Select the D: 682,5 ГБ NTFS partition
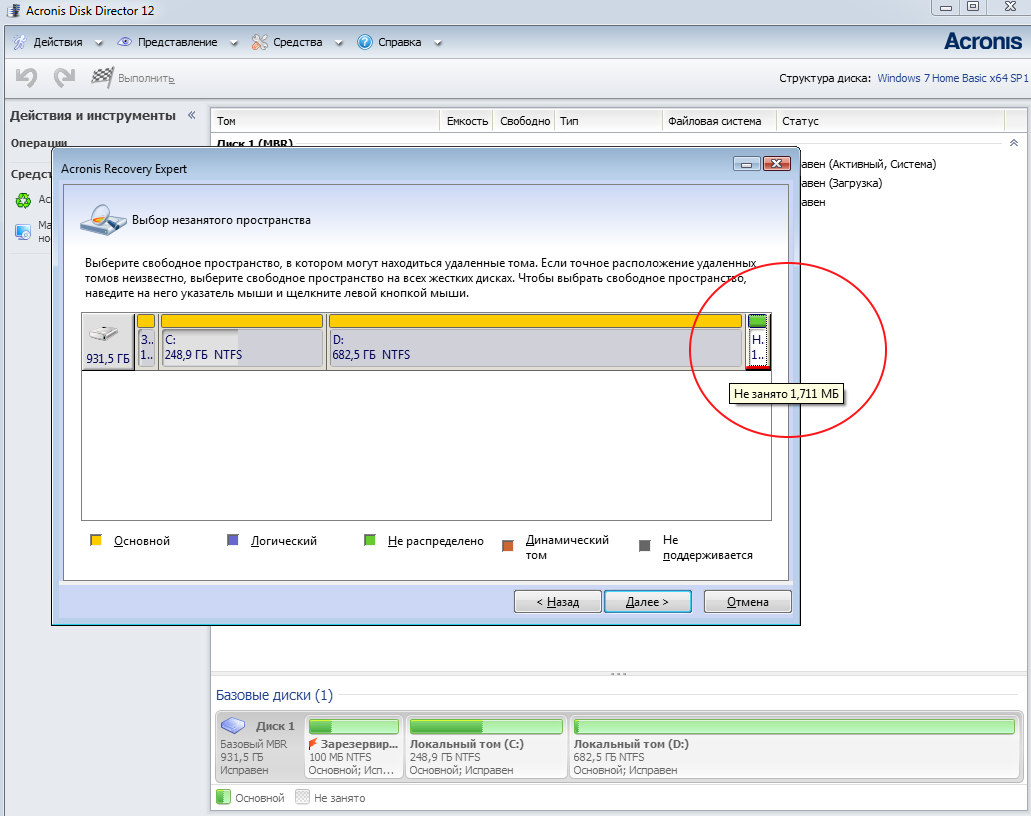This screenshot has width=1031, height=816. 535,341
